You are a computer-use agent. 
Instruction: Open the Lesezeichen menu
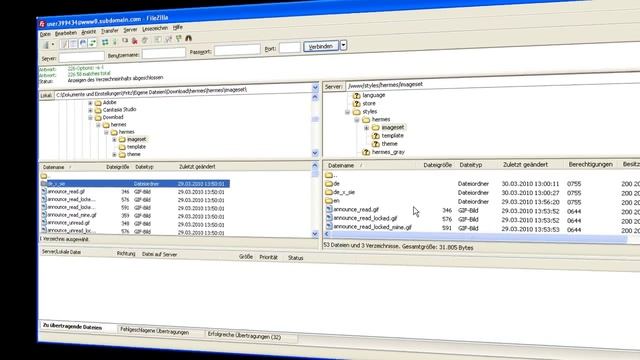click(155, 29)
